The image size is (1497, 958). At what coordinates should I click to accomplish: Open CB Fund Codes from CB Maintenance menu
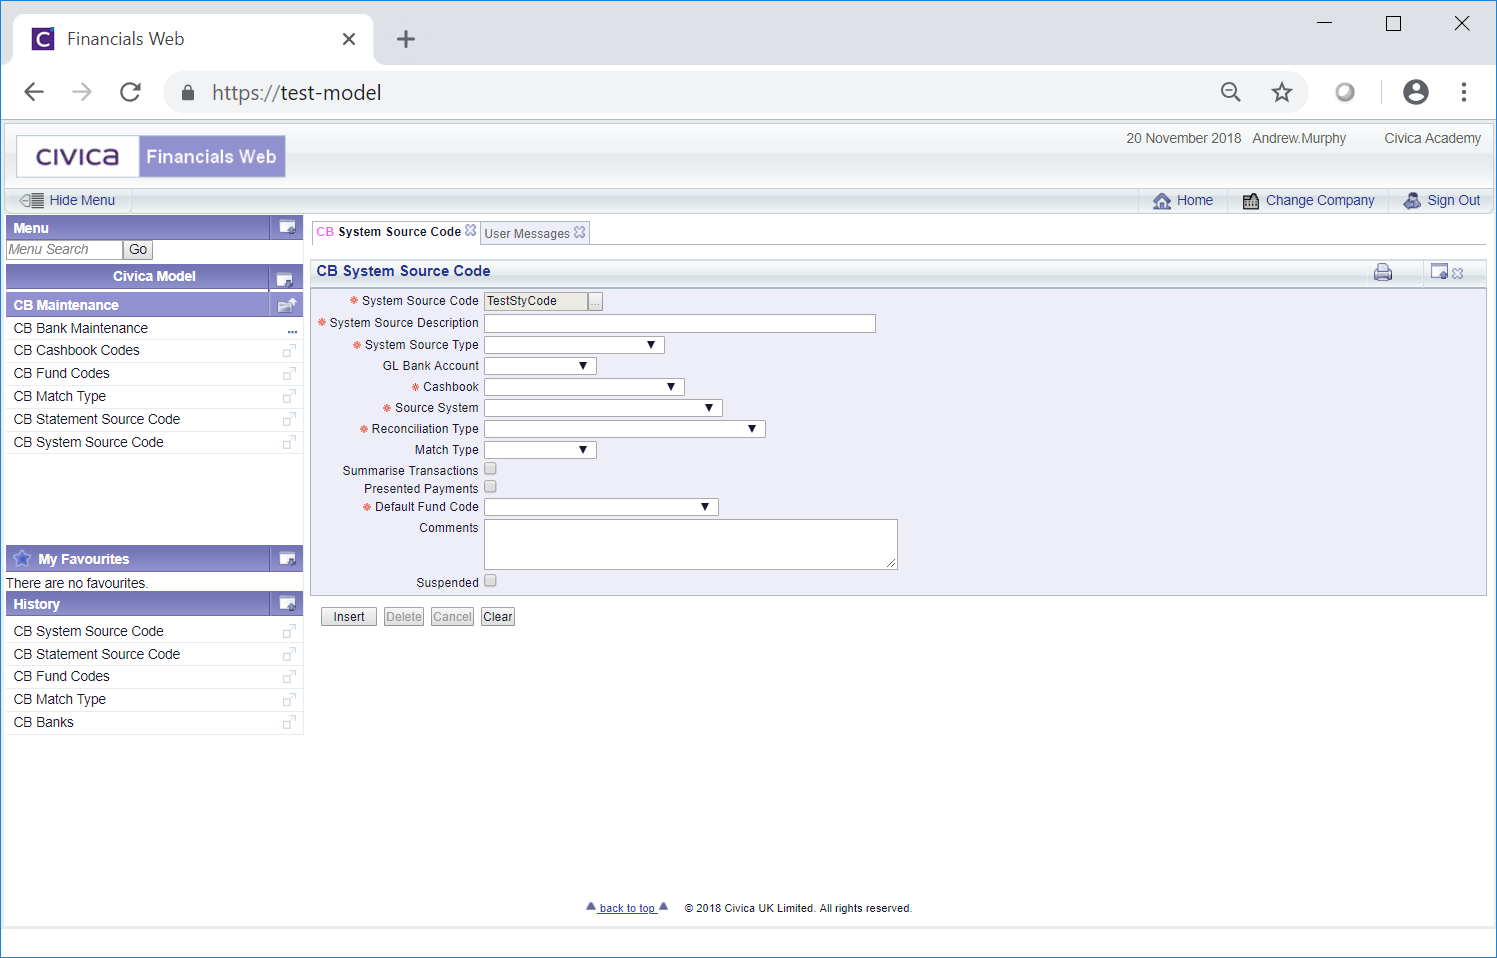point(62,373)
